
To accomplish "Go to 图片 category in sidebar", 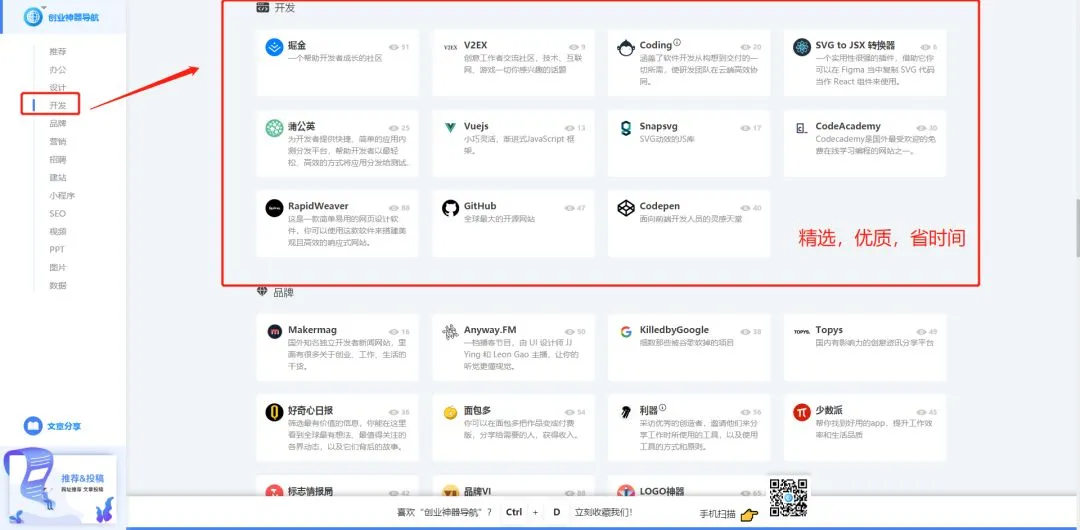I will [58, 267].
